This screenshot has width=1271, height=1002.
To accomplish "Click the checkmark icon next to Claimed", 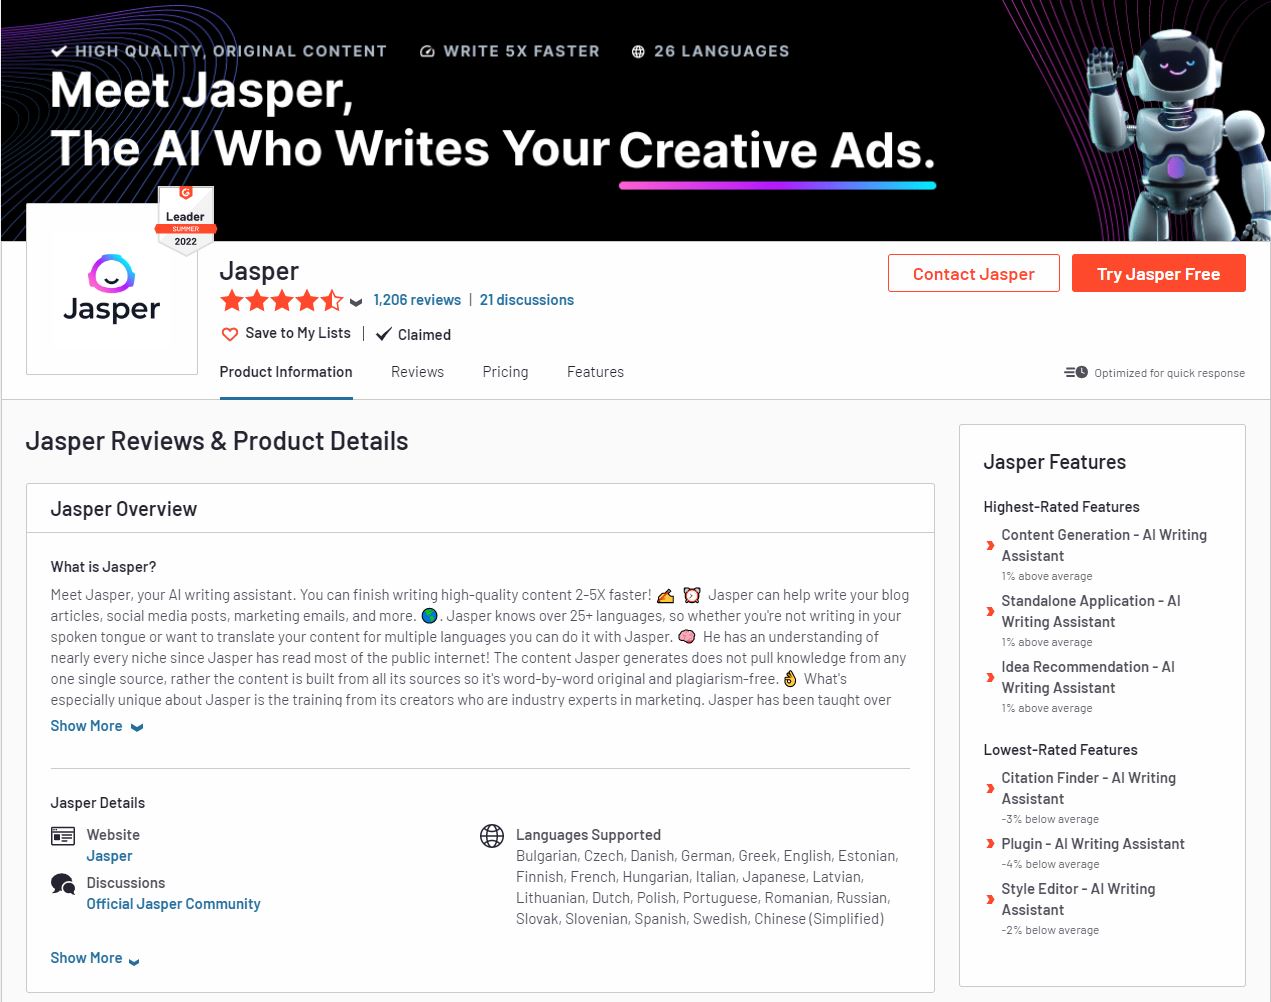I will point(383,334).
